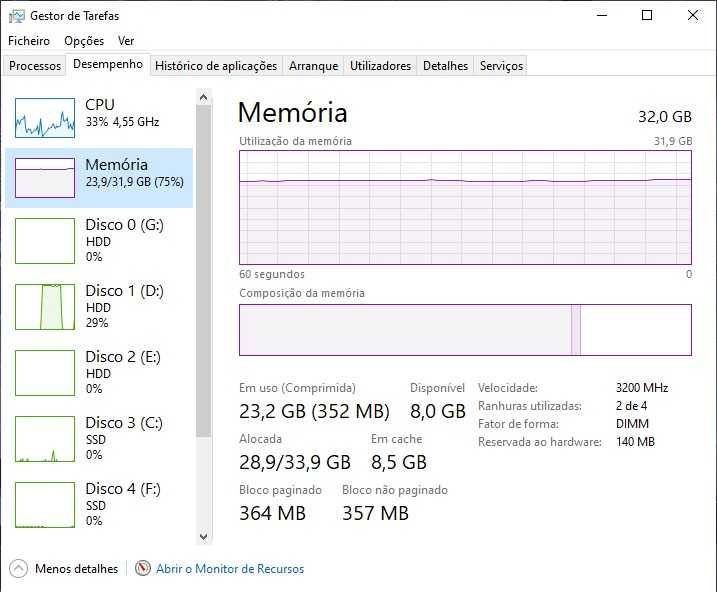This screenshot has height=592, width=717.
Task: Select the CPU performance graph thumbnail
Action: (45, 117)
